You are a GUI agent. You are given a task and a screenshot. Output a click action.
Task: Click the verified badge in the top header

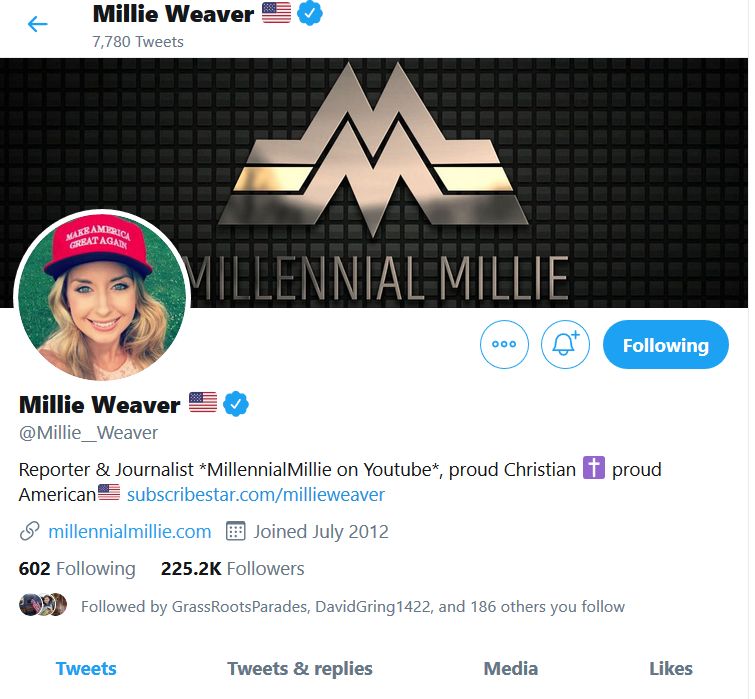[310, 13]
